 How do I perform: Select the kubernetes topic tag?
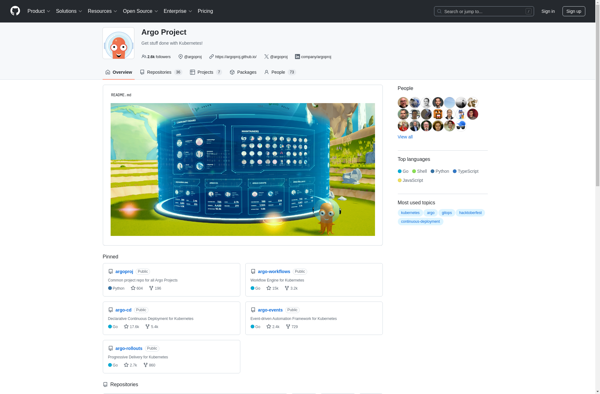pos(410,212)
